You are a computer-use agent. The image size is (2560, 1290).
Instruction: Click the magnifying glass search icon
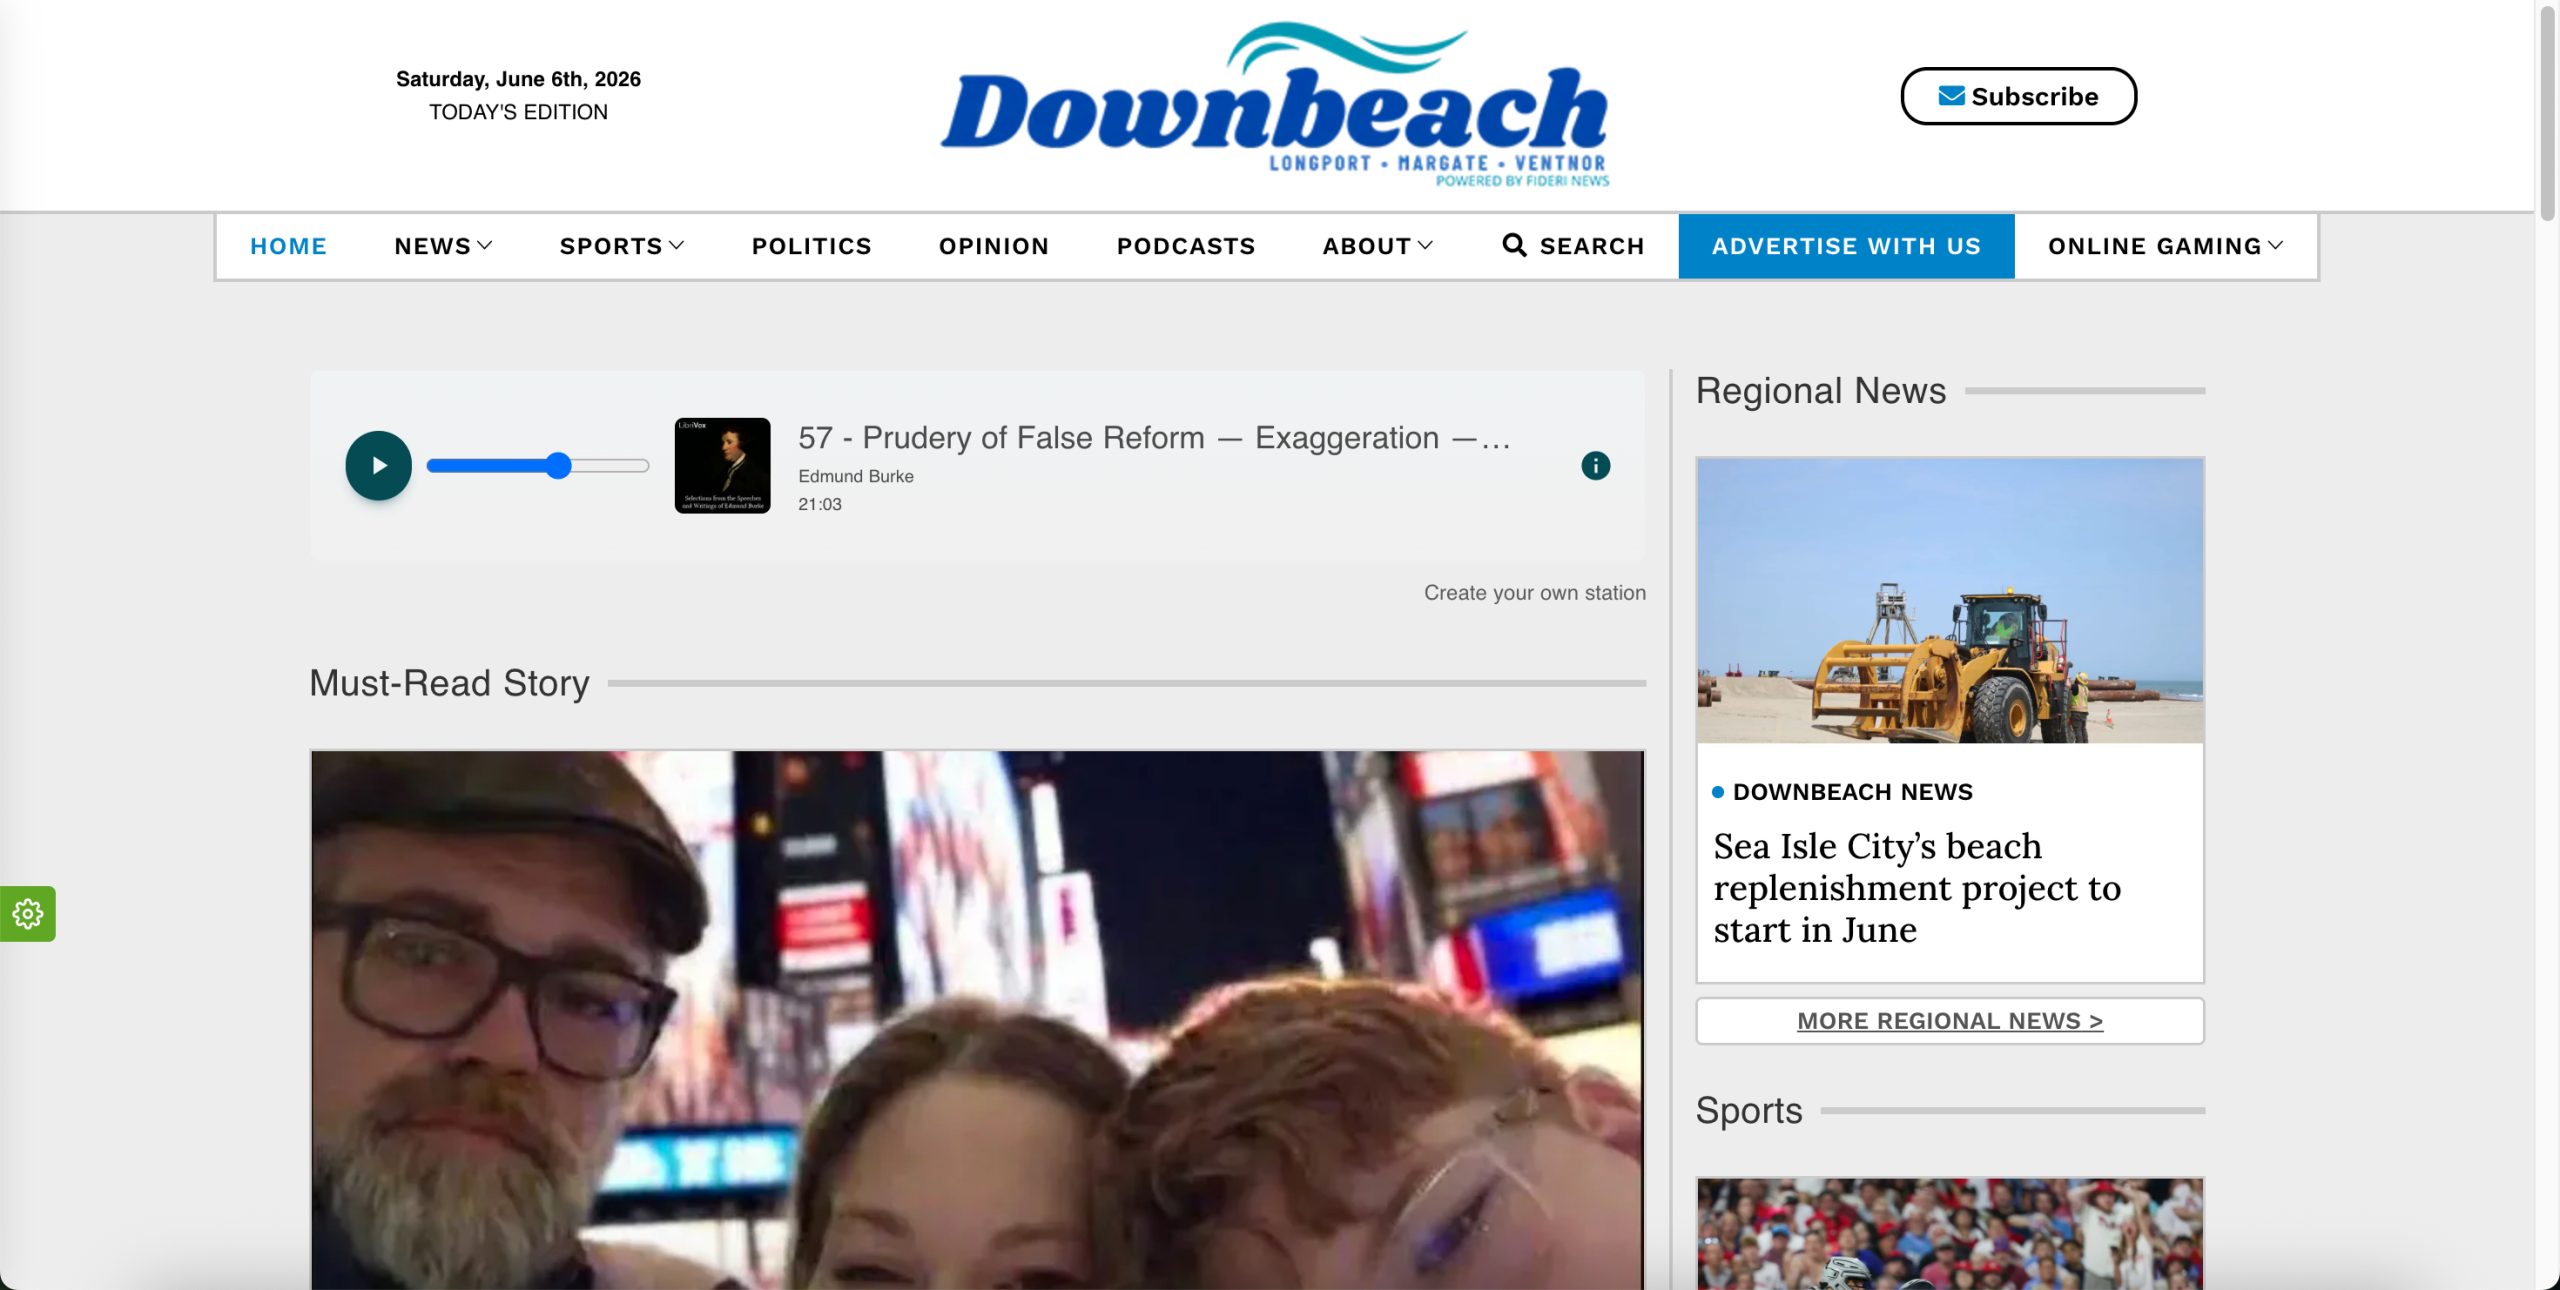coord(1514,245)
